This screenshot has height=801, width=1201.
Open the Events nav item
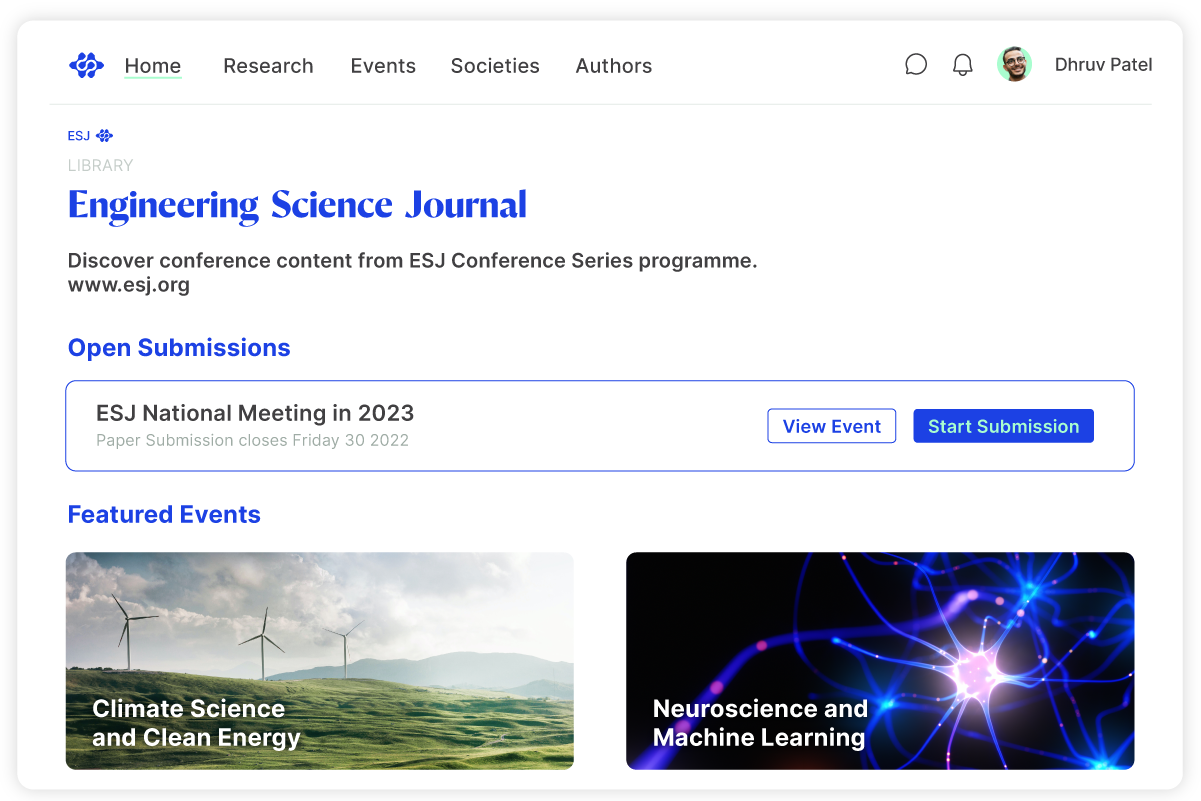pyautogui.click(x=383, y=66)
